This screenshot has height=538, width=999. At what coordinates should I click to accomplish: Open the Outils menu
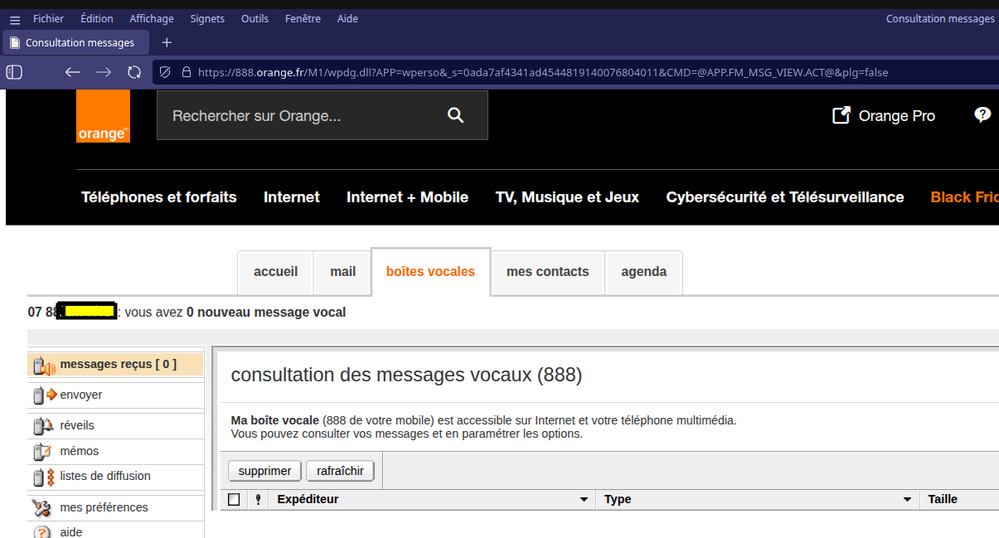coord(255,19)
